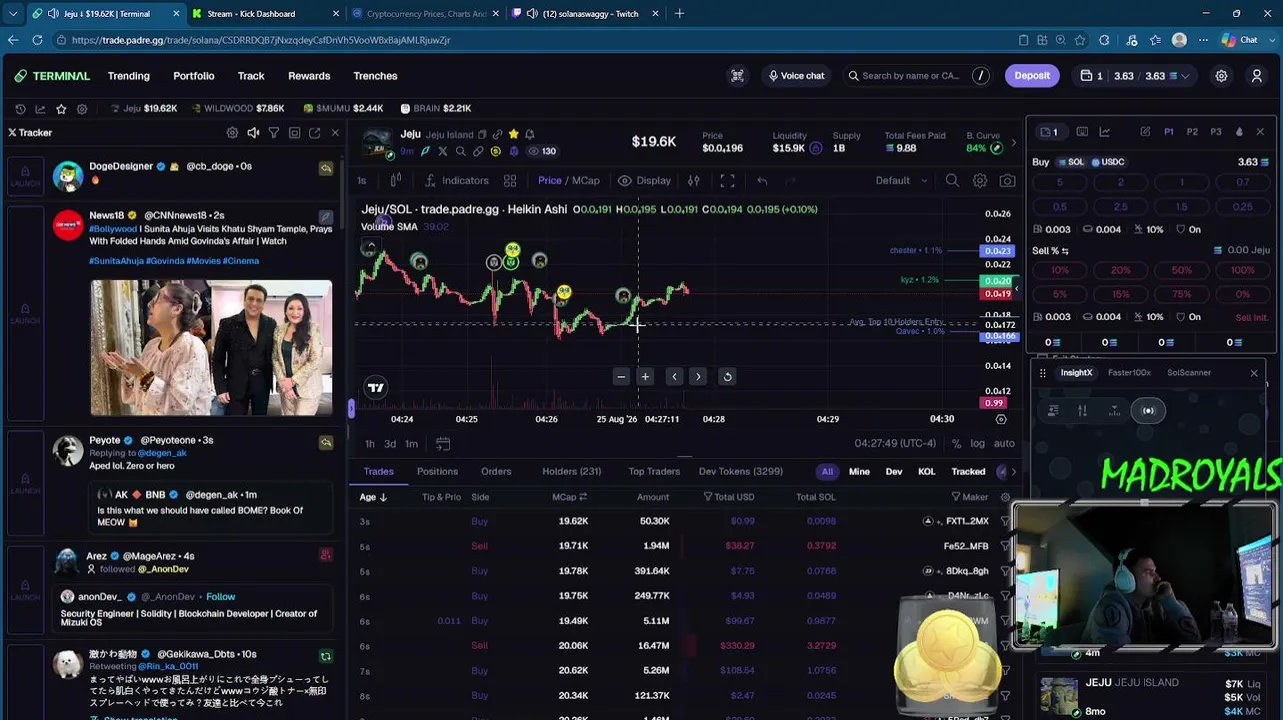The height and width of the screenshot is (720, 1283).
Task: Toggle fullscreen chart mode
Action: click(727, 181)
